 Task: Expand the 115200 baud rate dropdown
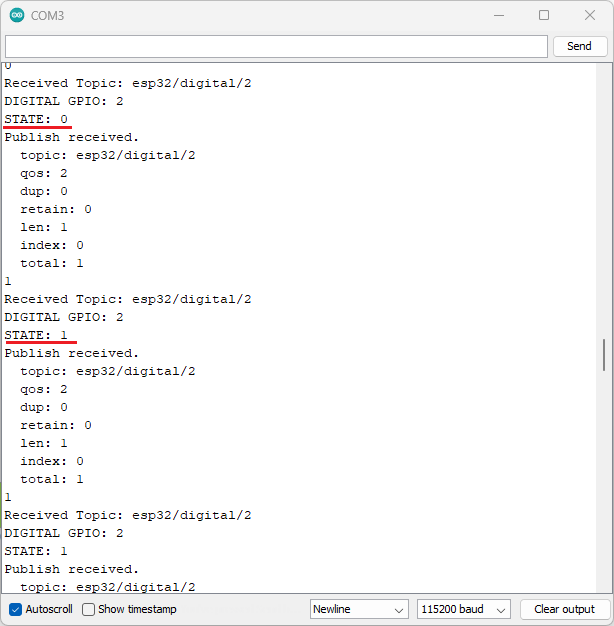click(464, 609)
